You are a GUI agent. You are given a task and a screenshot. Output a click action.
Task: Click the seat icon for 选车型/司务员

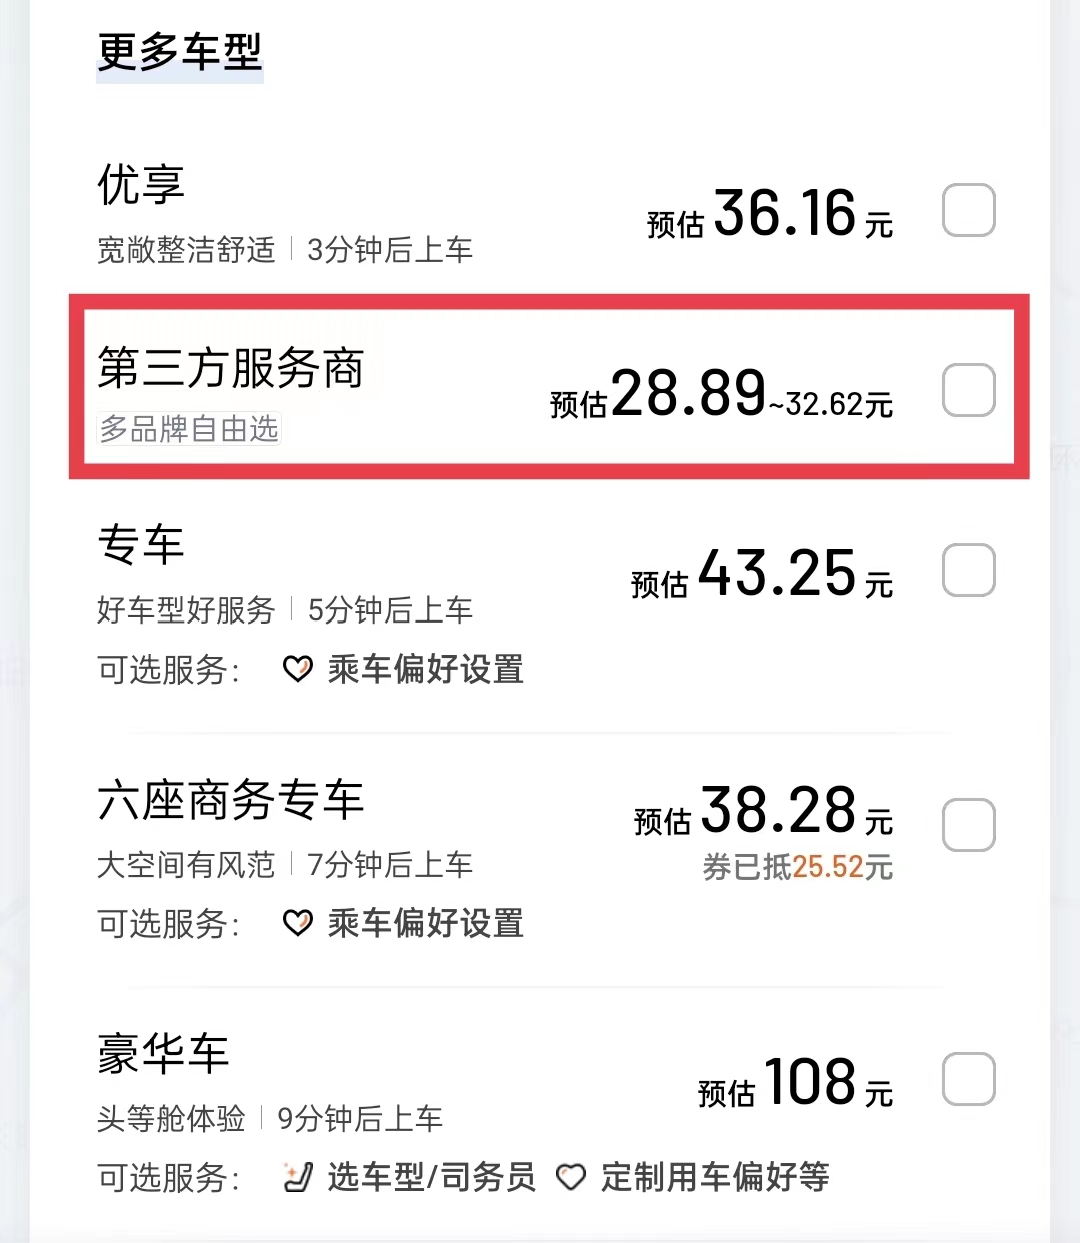[x=297, y=1177]
